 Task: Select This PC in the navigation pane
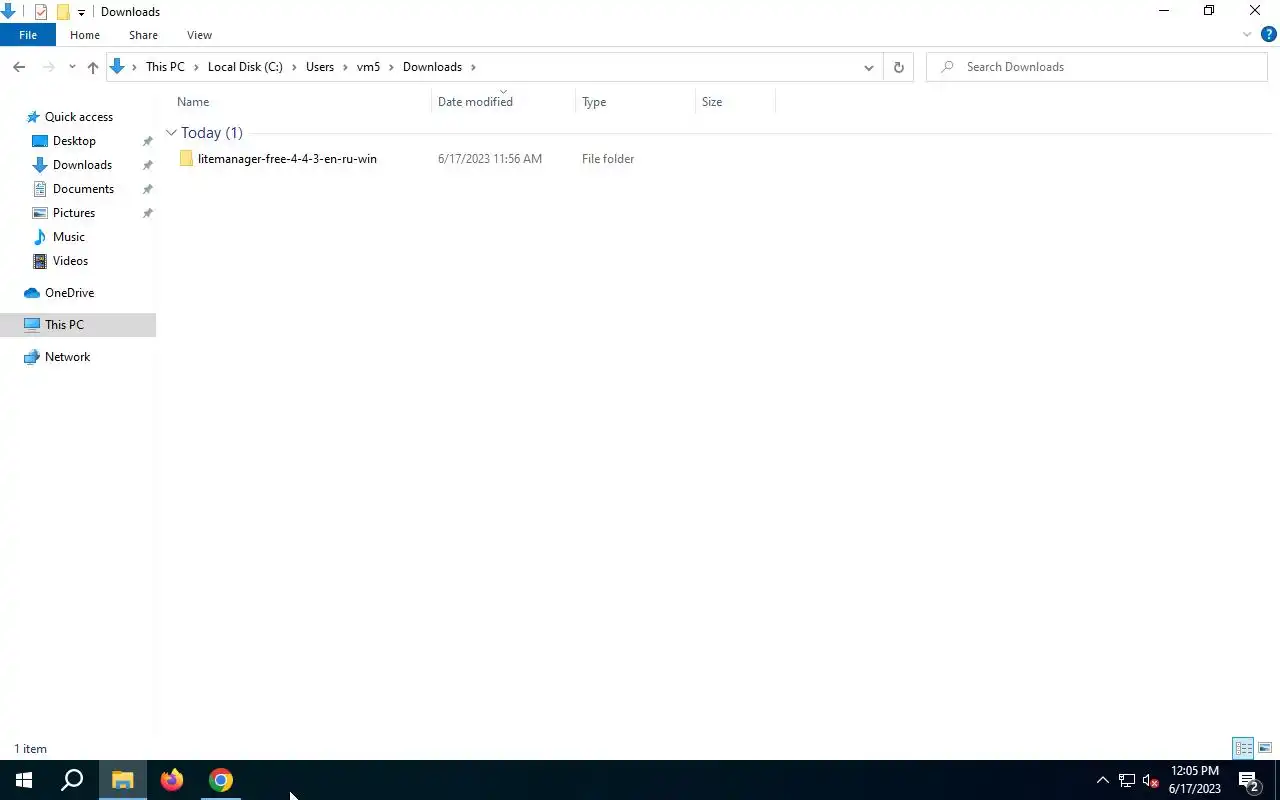[x=78, y=325]
